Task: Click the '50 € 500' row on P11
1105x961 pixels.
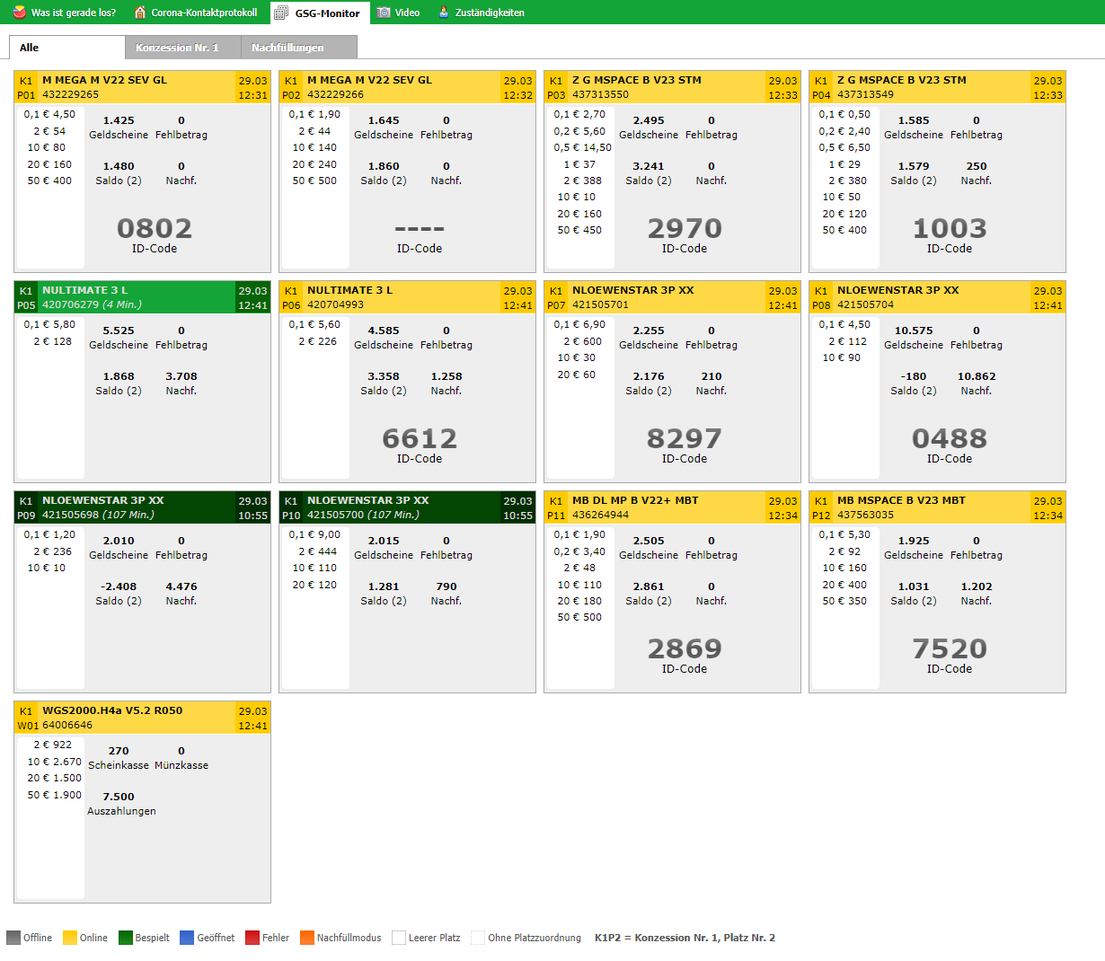Action: [x=579, y=617]
